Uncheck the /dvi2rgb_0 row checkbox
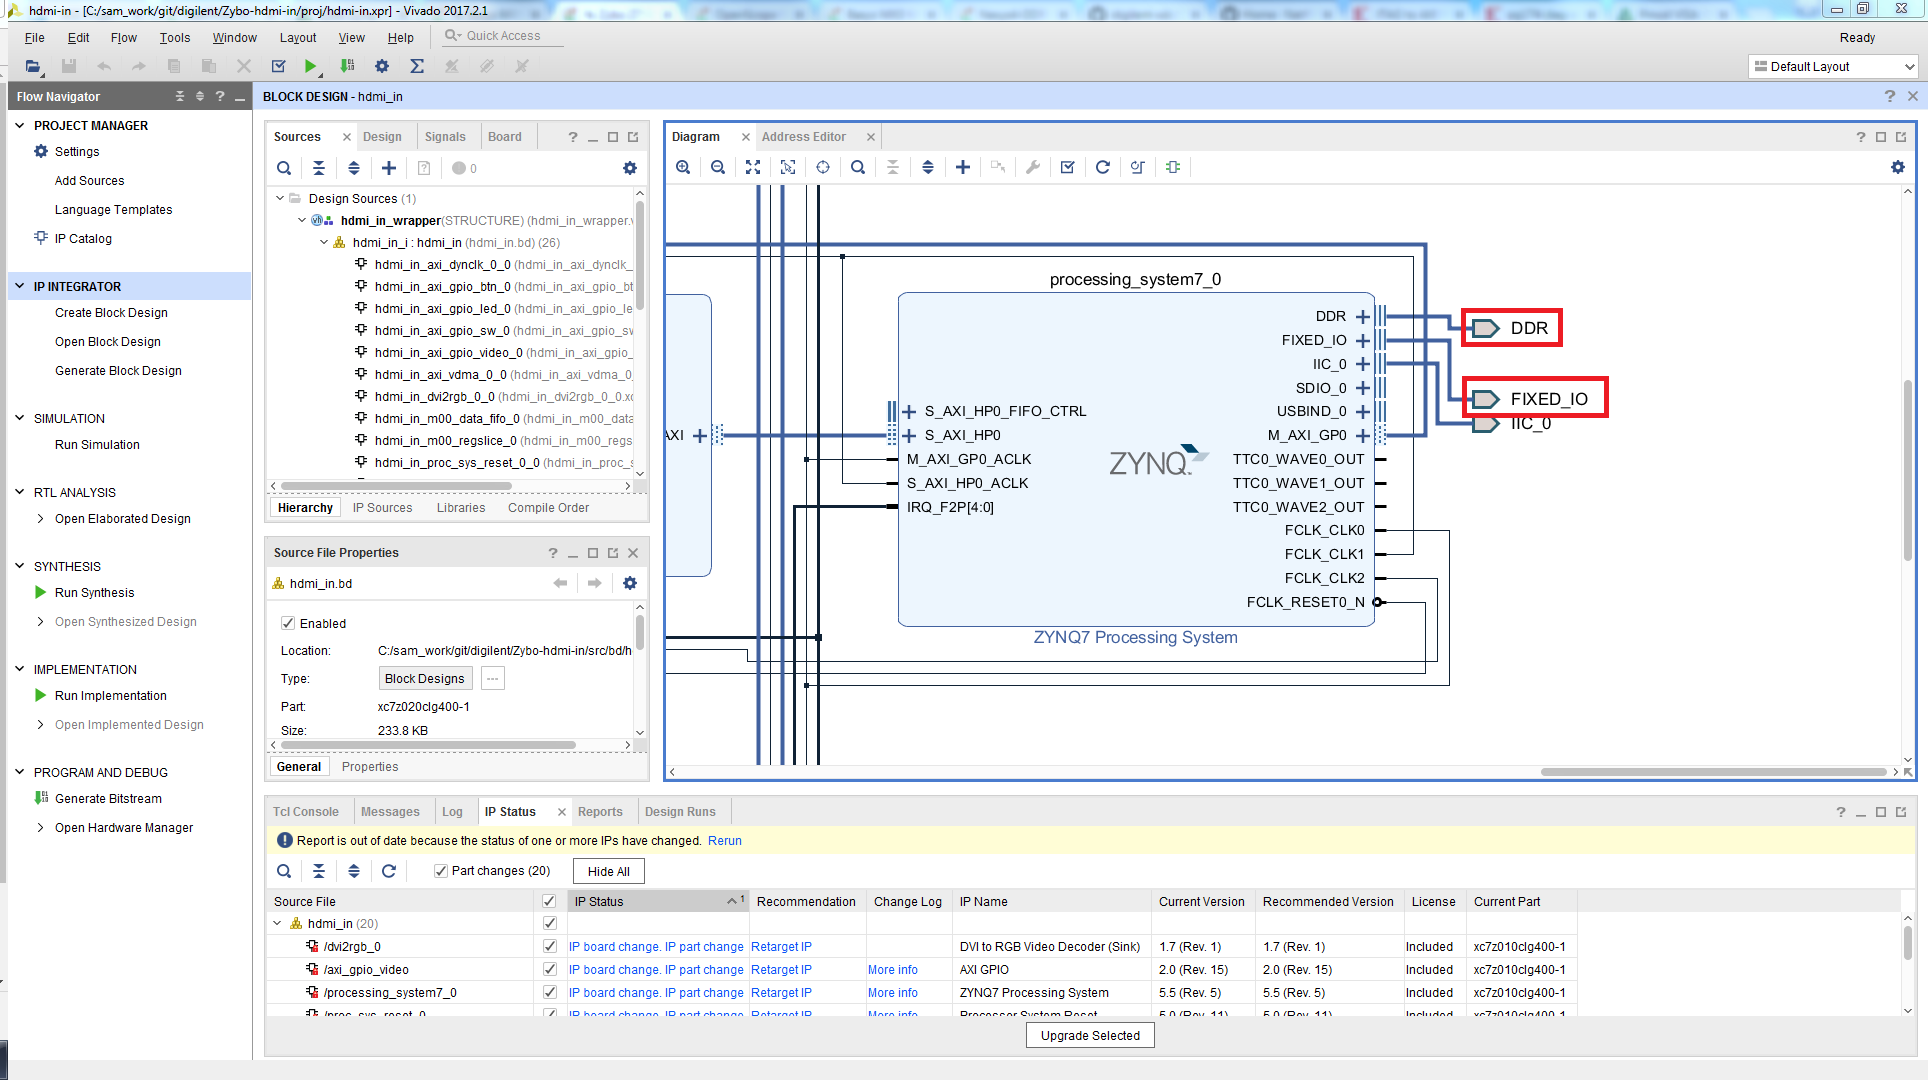The width and height of the screenshot is (1928, 1080). click(x=549, y=946)
